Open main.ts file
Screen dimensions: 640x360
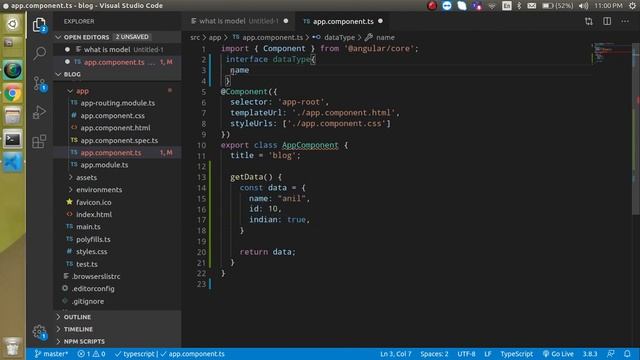[118, 227]
